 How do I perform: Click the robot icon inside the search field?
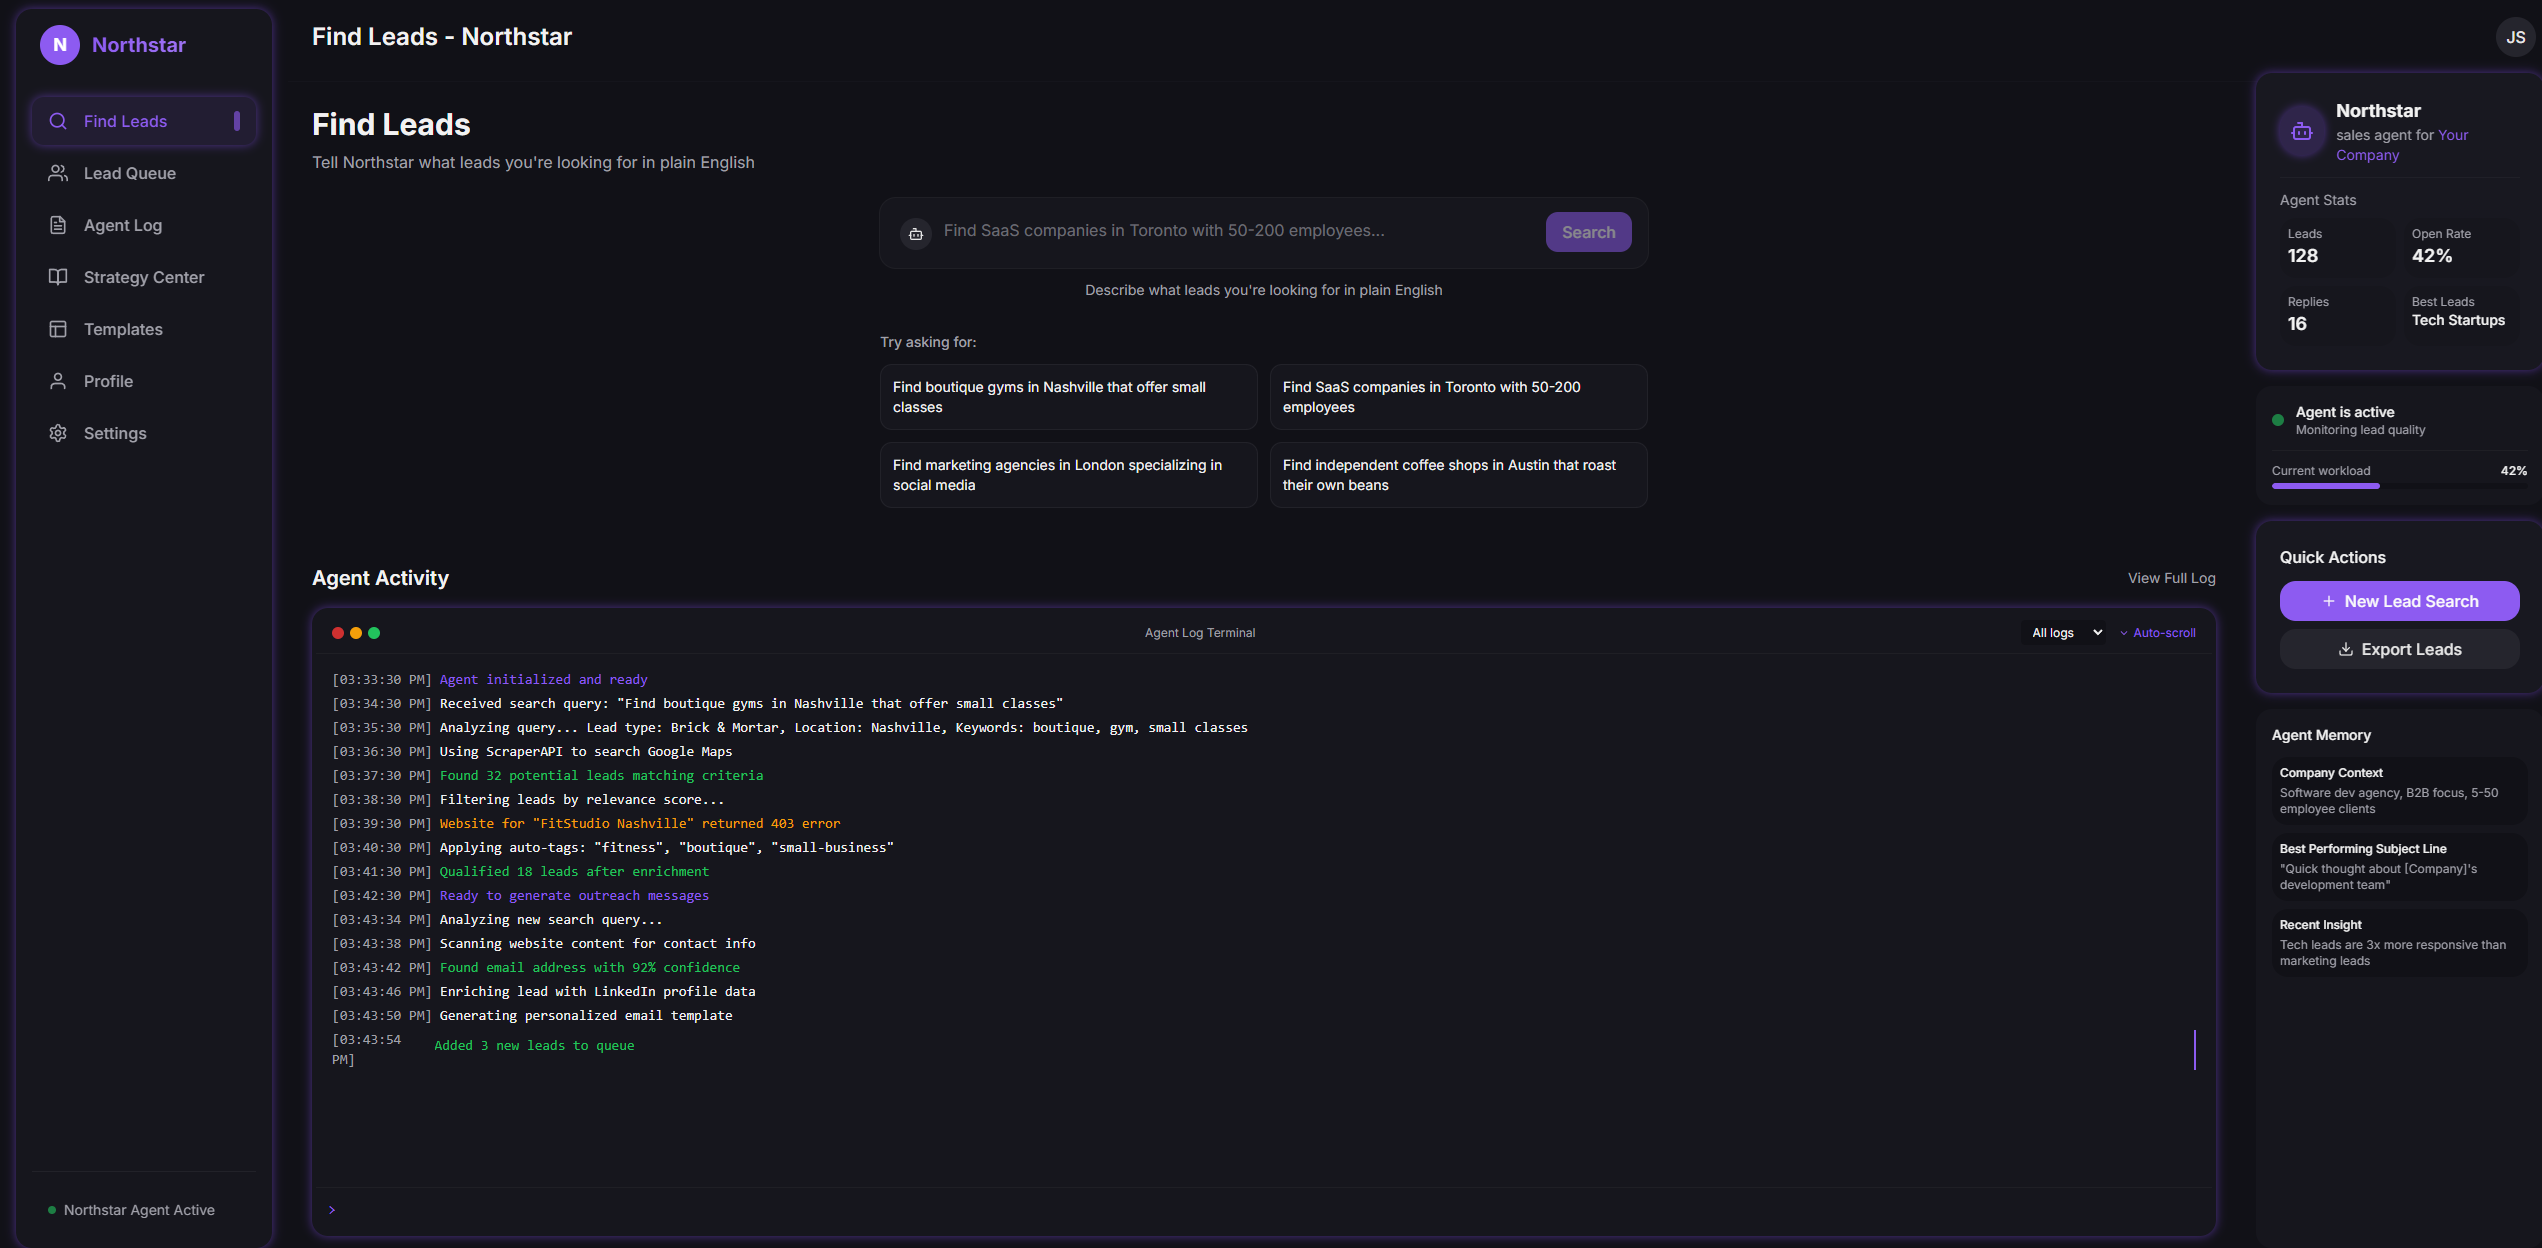[x=915, y=233]
